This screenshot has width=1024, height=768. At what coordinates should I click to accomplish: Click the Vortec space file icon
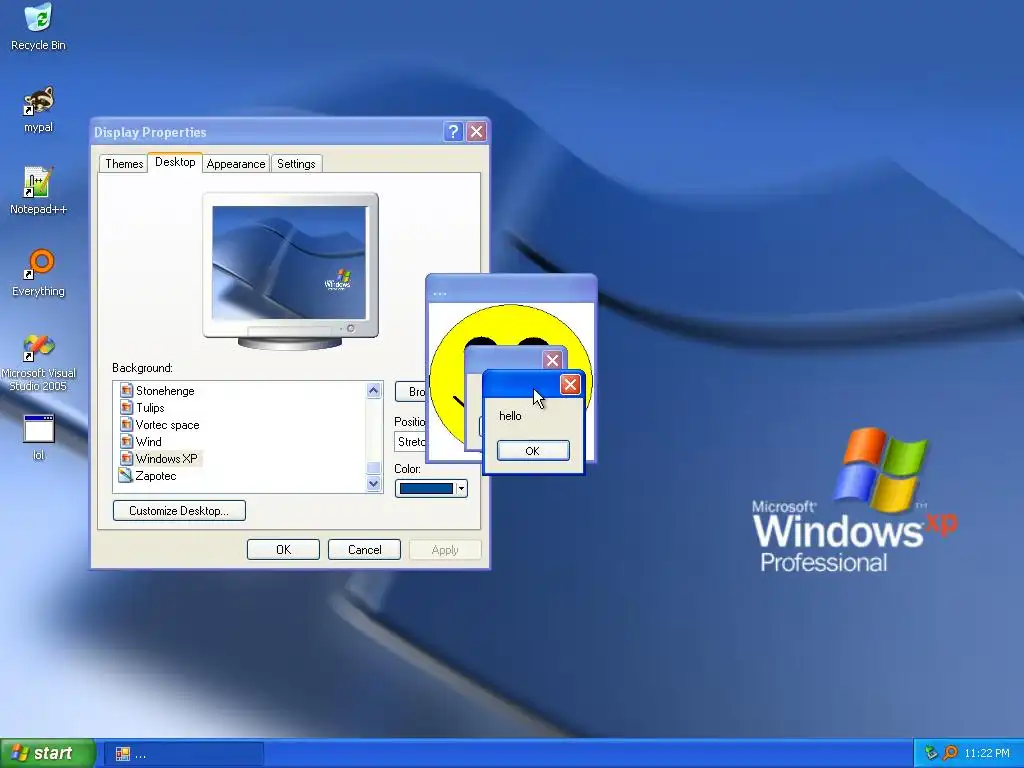click(127, 424)
